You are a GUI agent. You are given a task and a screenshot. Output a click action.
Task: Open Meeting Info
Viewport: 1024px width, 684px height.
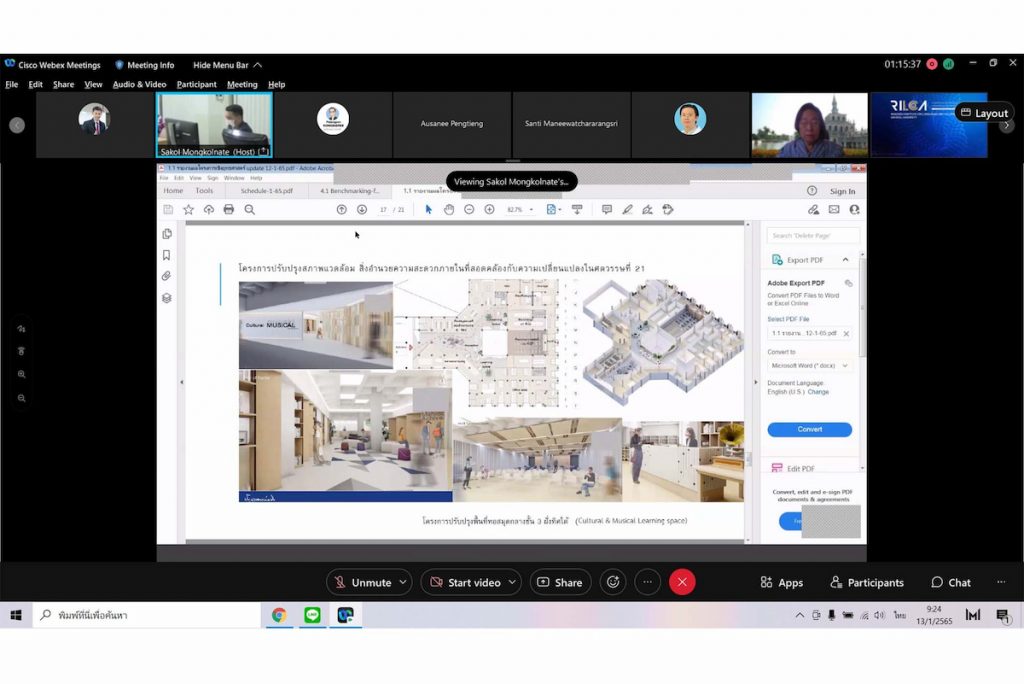(x=144, y=65)
